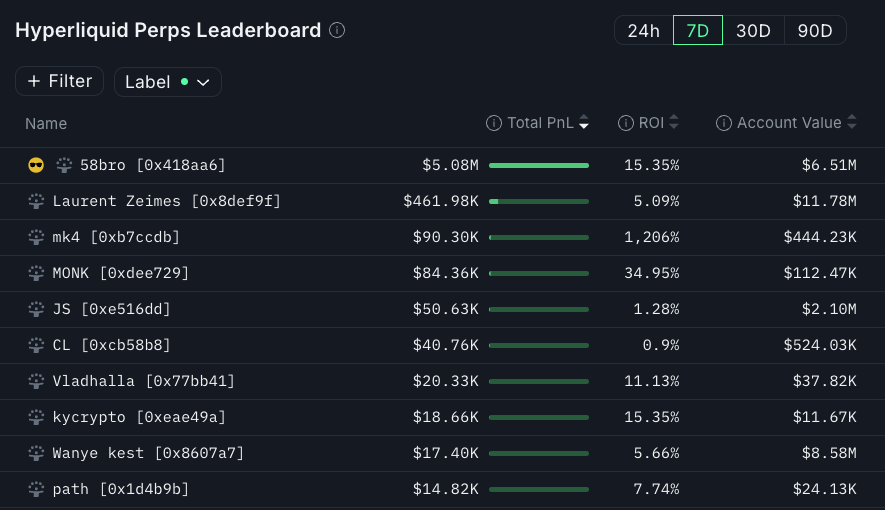Click the info icon beside Hyperliquid Perps Leaderboard

pyautogui.click(x=337, y=30)
